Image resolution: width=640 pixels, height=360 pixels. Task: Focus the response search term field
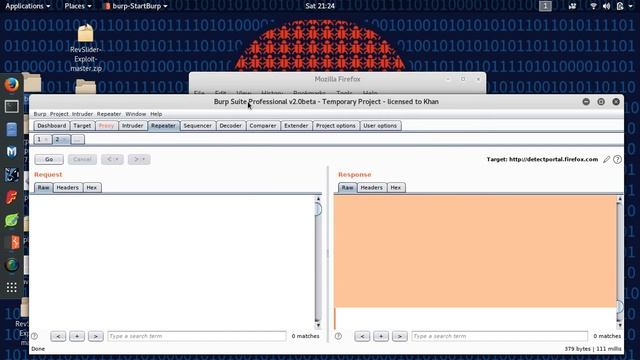[500, 336]
